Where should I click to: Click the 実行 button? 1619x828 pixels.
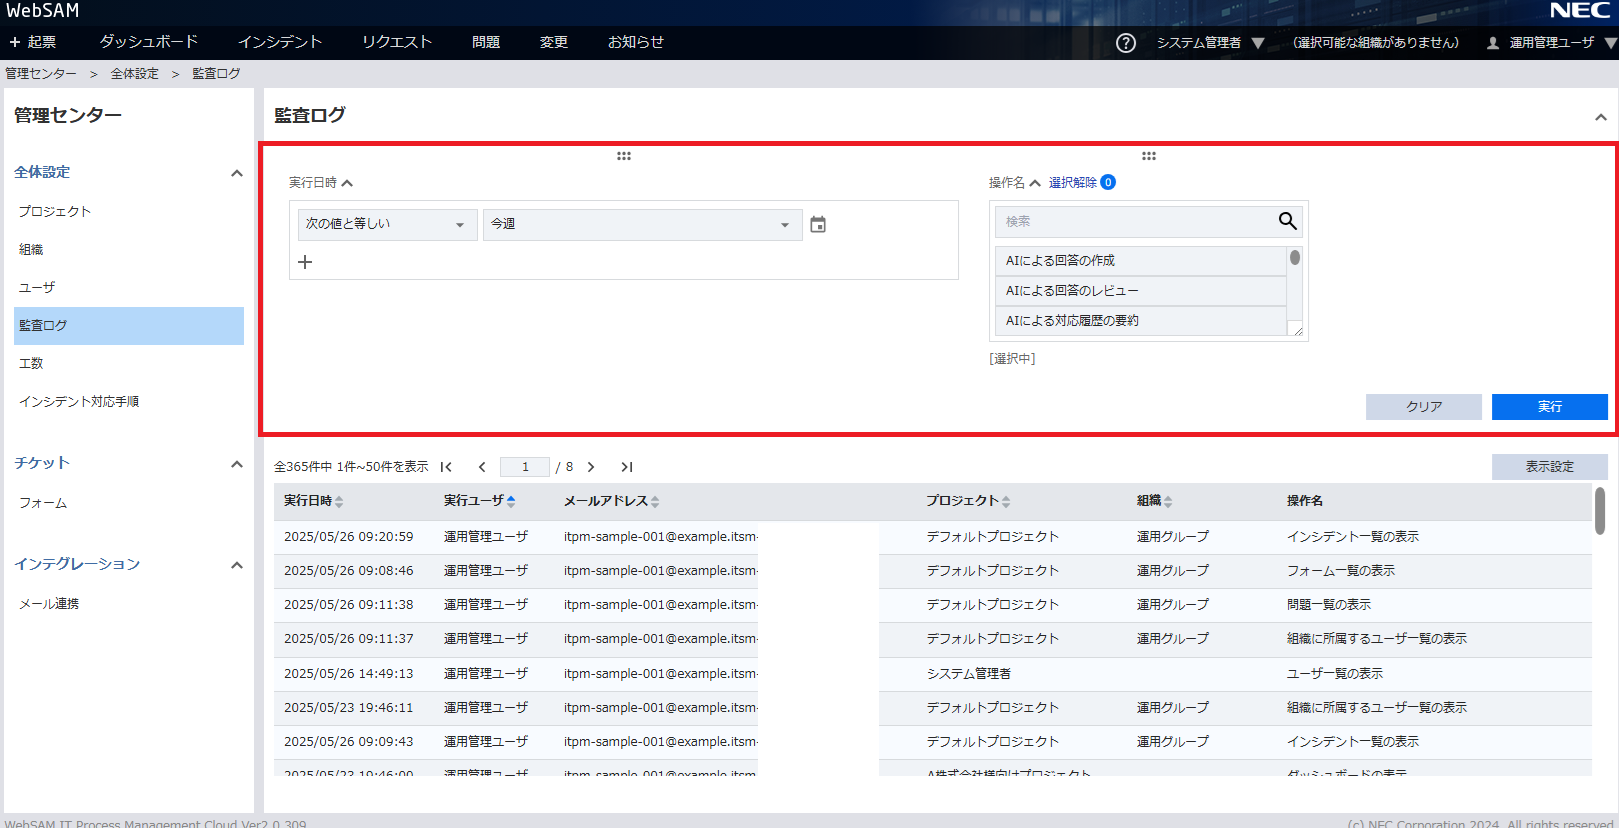pyautogui.click(x=1549, y=407)
